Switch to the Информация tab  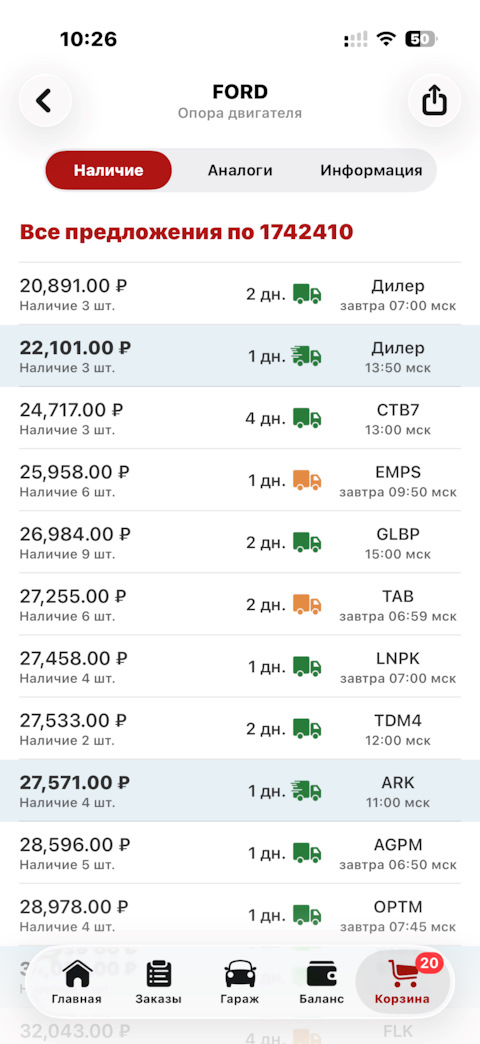click(x=371, y=170)
